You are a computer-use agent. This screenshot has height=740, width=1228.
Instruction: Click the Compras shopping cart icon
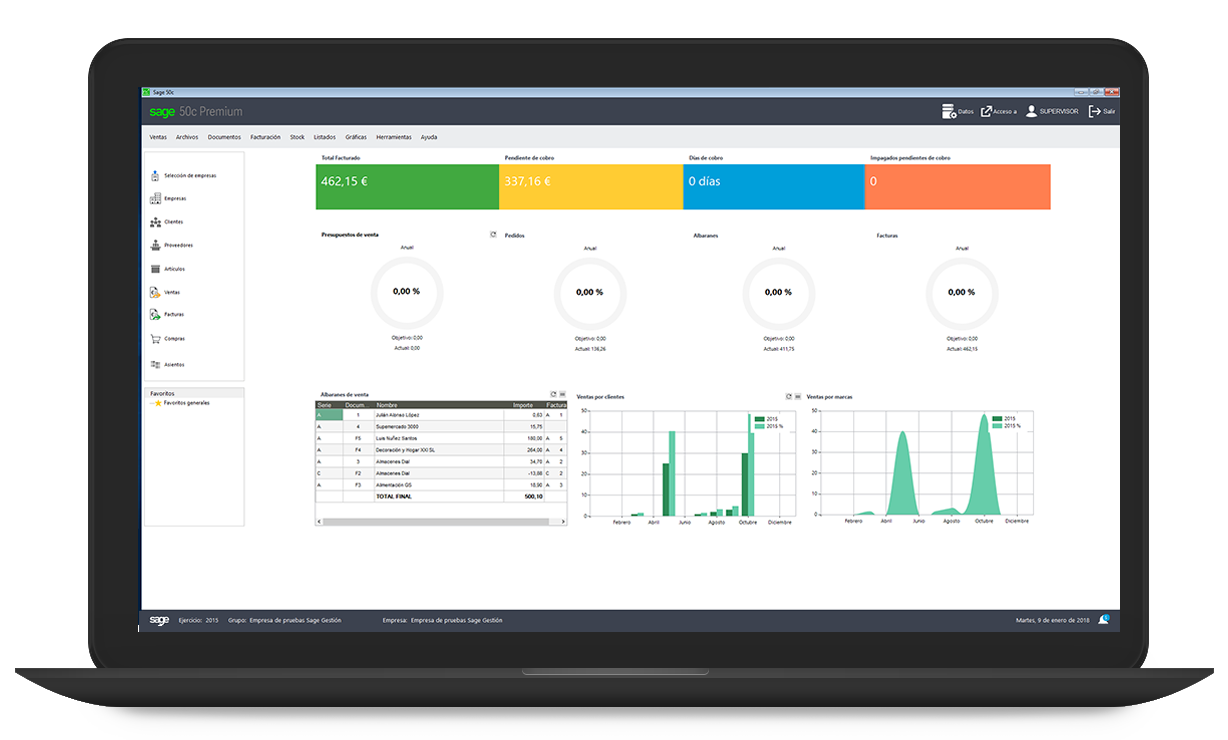[x=155, y=338]
